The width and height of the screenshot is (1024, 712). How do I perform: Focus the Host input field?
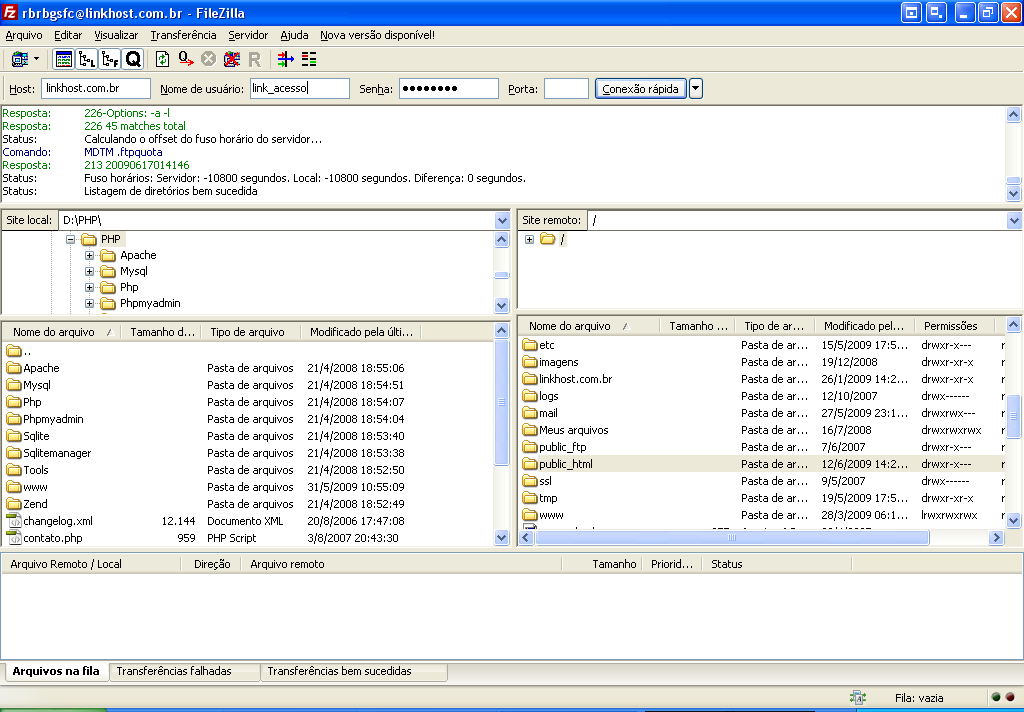coord(96,88)
